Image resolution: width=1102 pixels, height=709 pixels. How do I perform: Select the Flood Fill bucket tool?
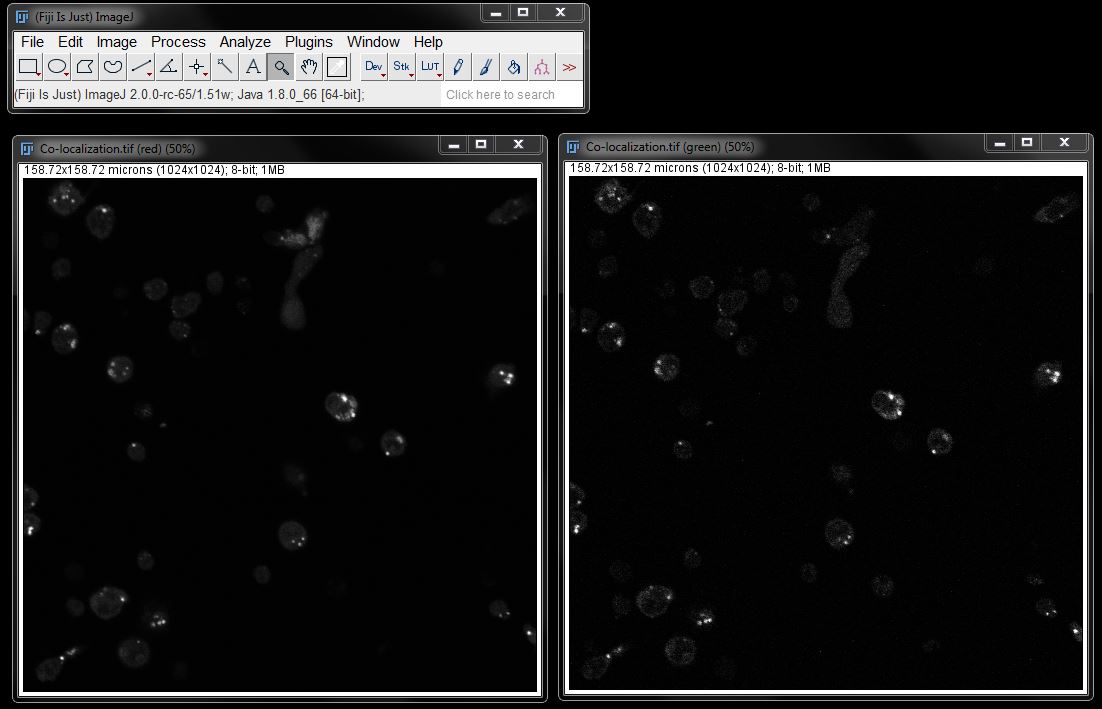click(513, 67)
